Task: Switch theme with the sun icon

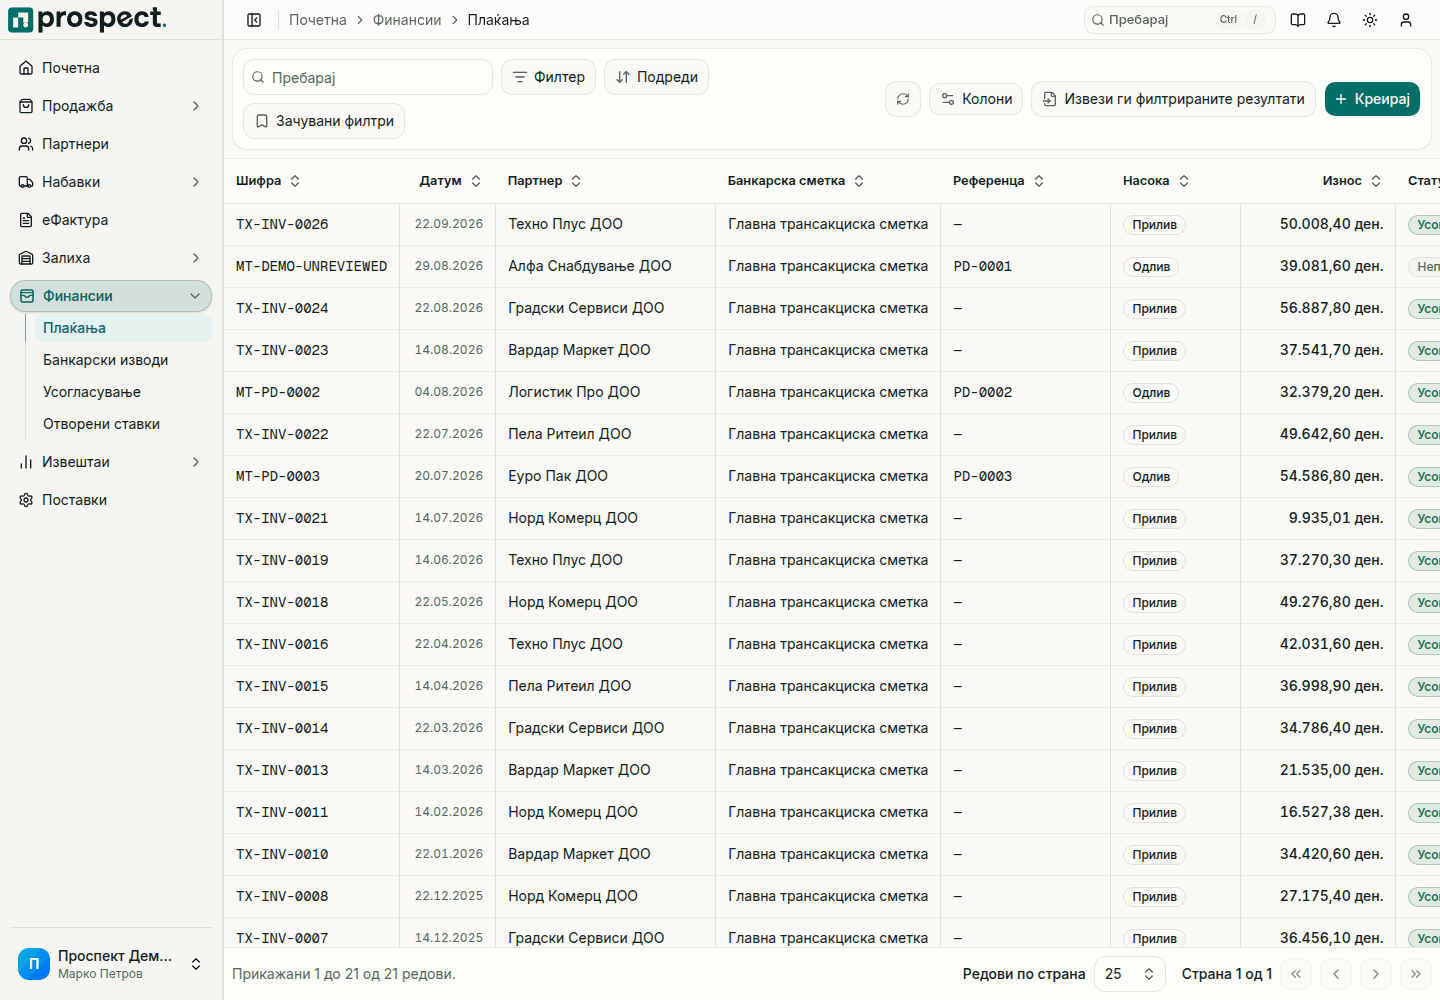Action: (1370, 20)
